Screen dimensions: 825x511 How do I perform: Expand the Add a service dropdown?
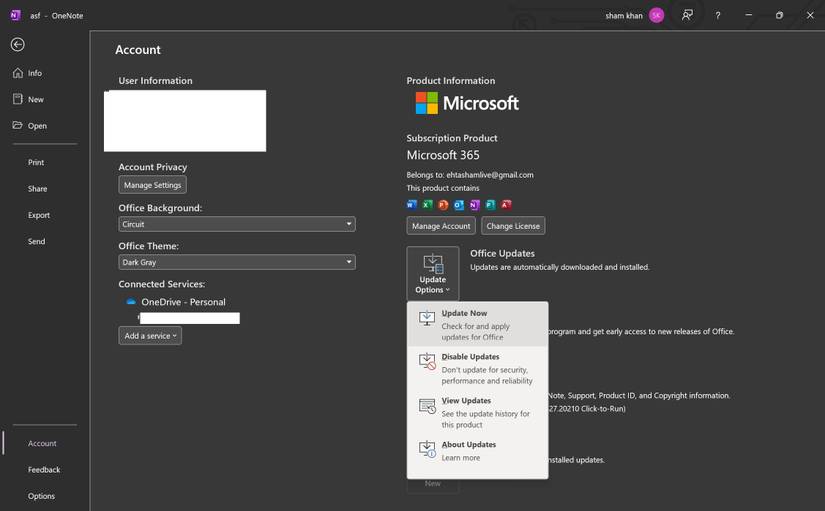pyautogui.click(x=150, y=336)
